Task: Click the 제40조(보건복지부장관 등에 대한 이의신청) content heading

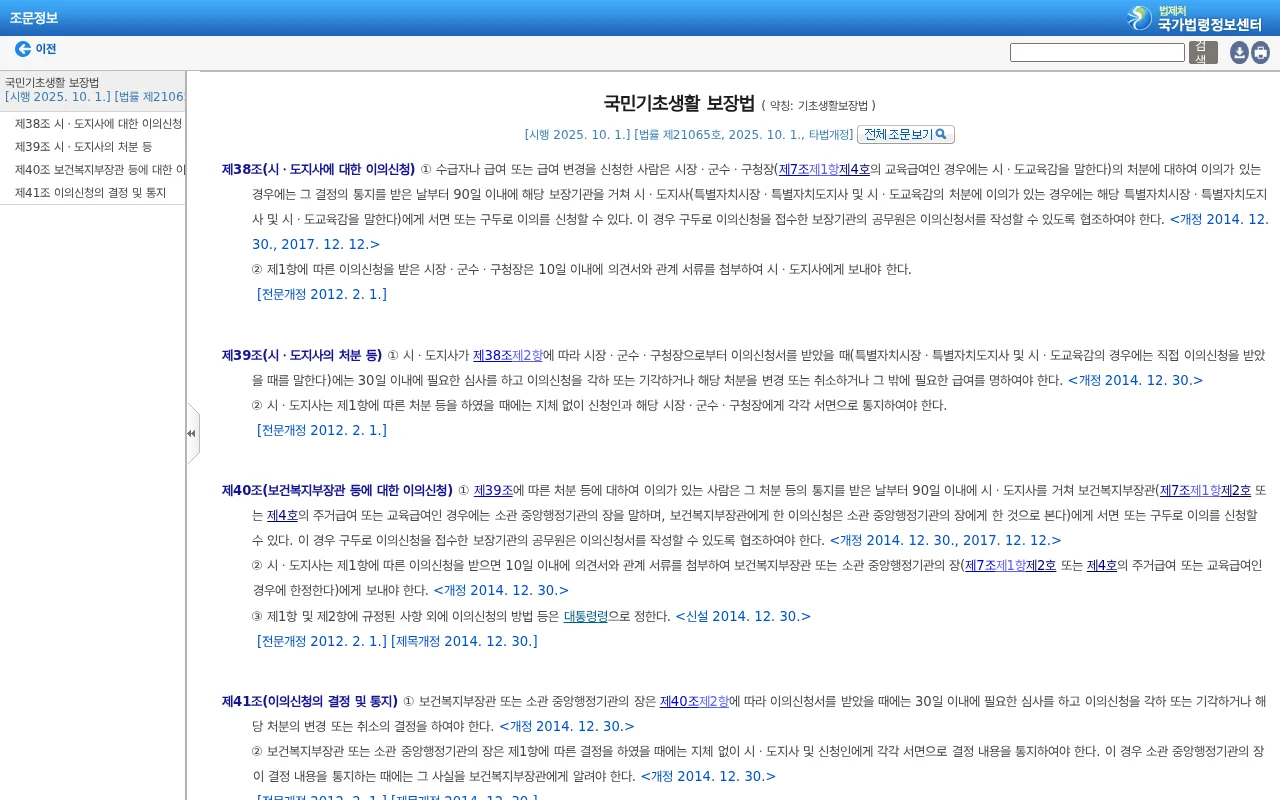Action: tap(337, 490)
